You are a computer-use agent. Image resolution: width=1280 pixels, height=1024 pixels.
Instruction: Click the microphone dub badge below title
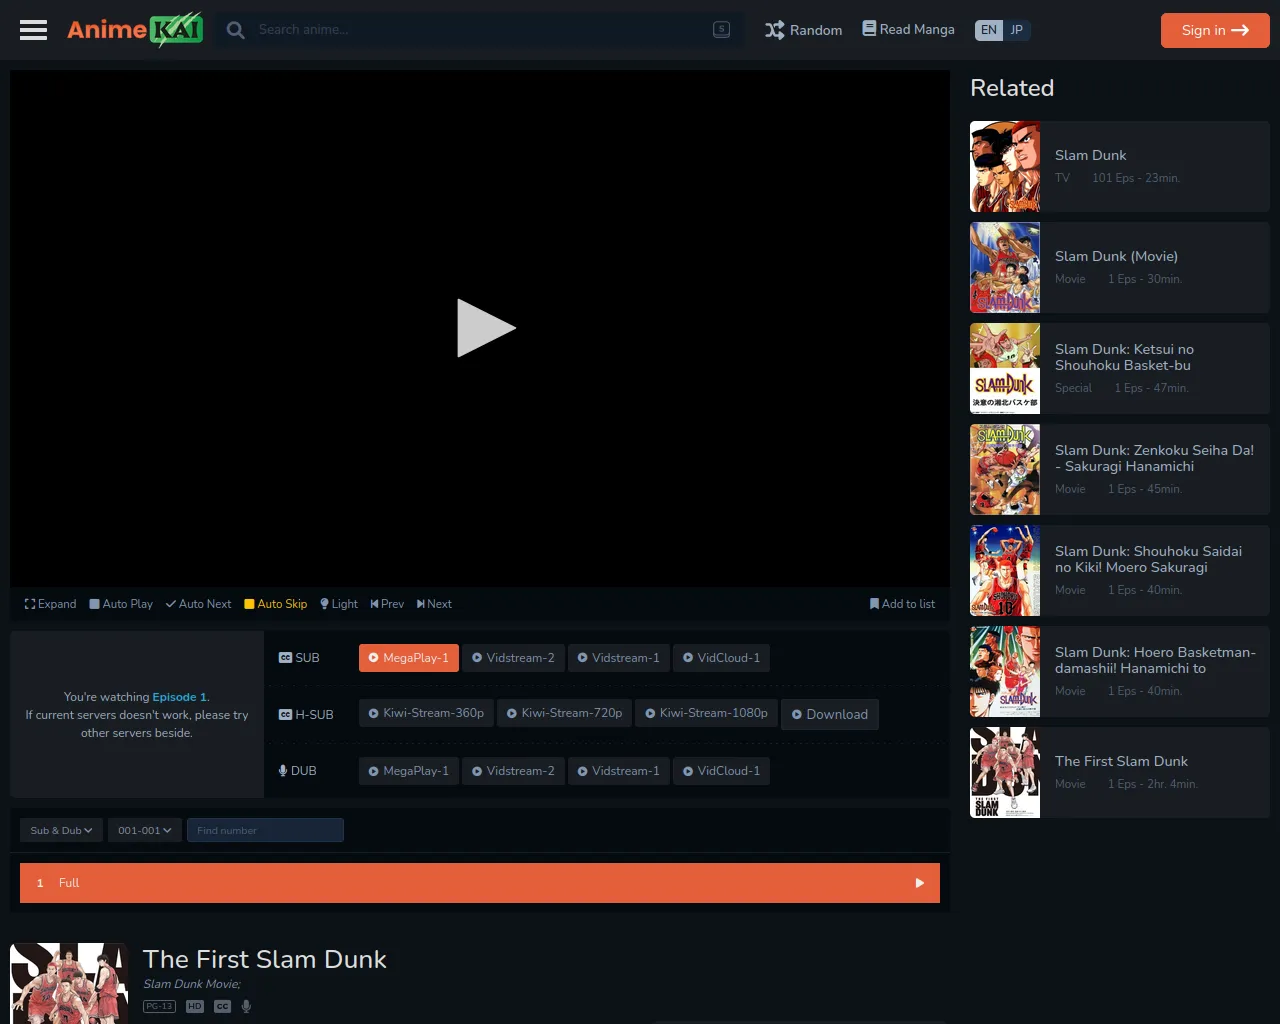[x=246, y=1006]
